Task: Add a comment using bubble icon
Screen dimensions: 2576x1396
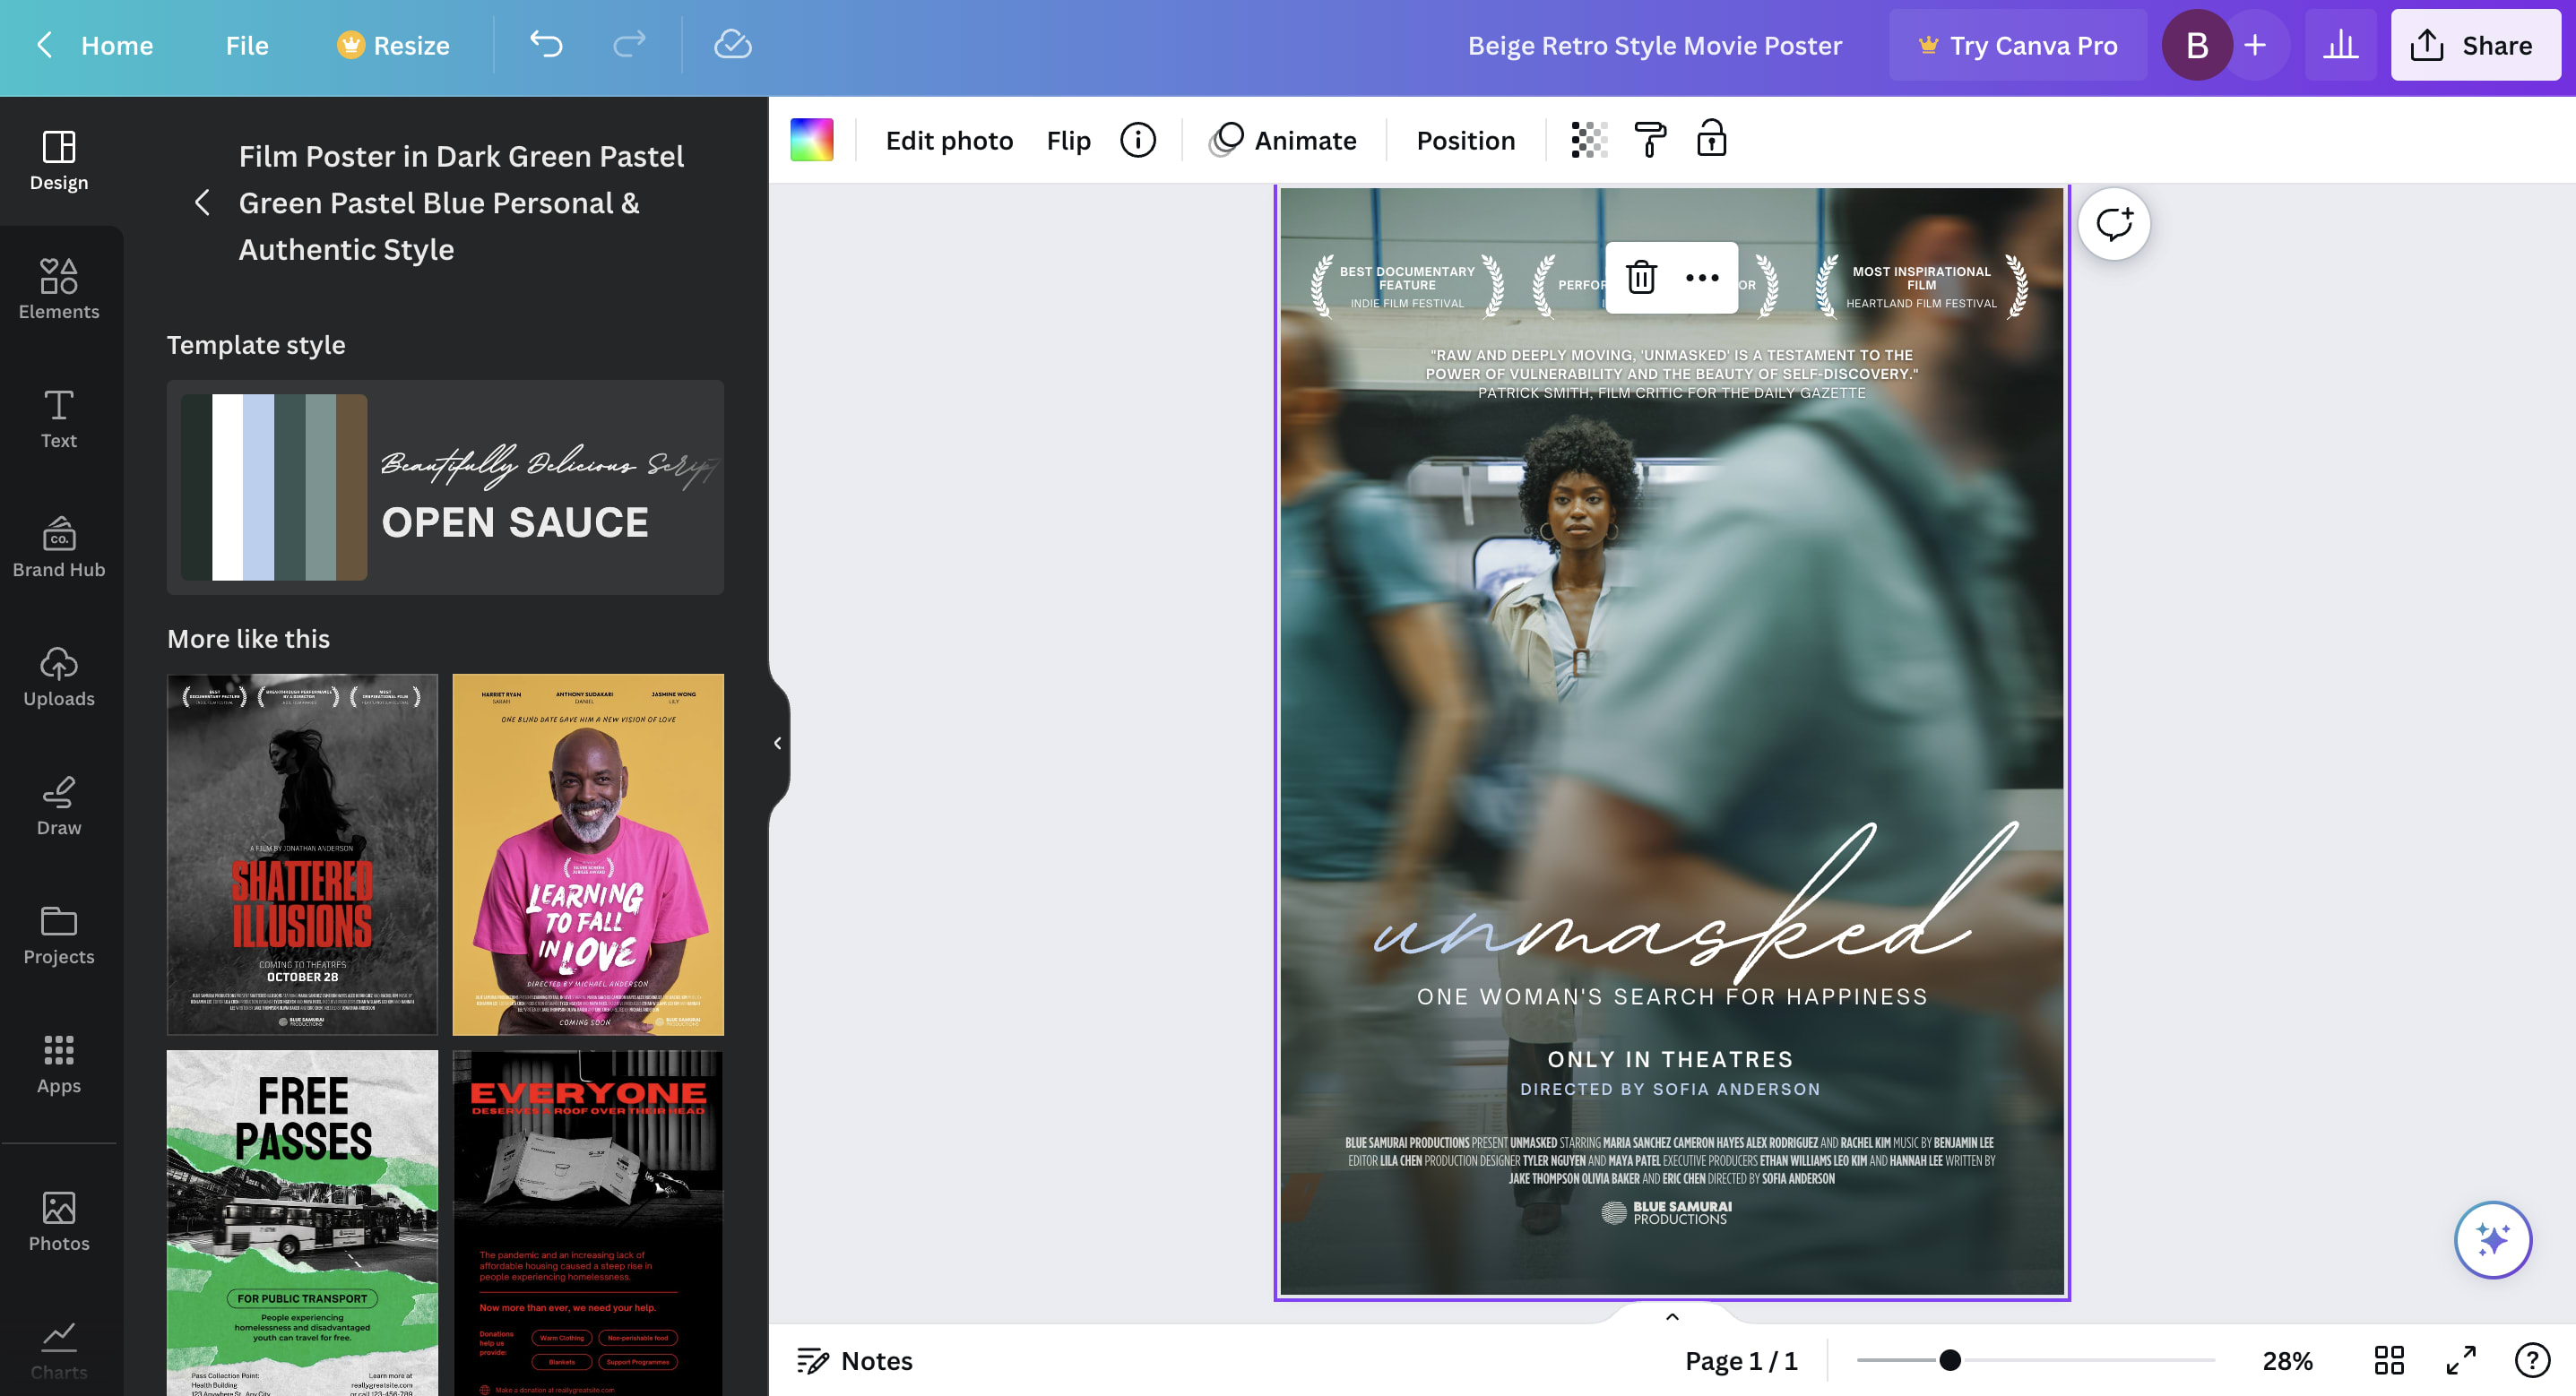Action: 2114,224
